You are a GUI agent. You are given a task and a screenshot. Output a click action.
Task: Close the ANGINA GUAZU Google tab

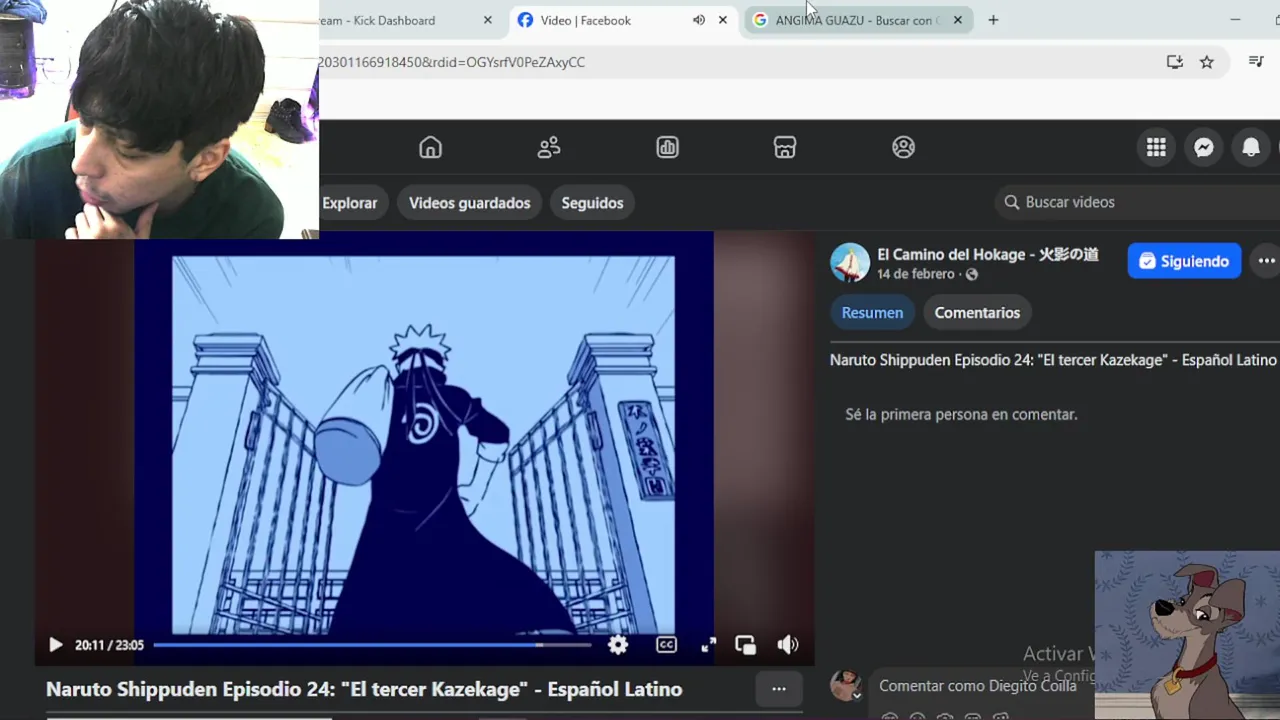[x=957, y=20]
